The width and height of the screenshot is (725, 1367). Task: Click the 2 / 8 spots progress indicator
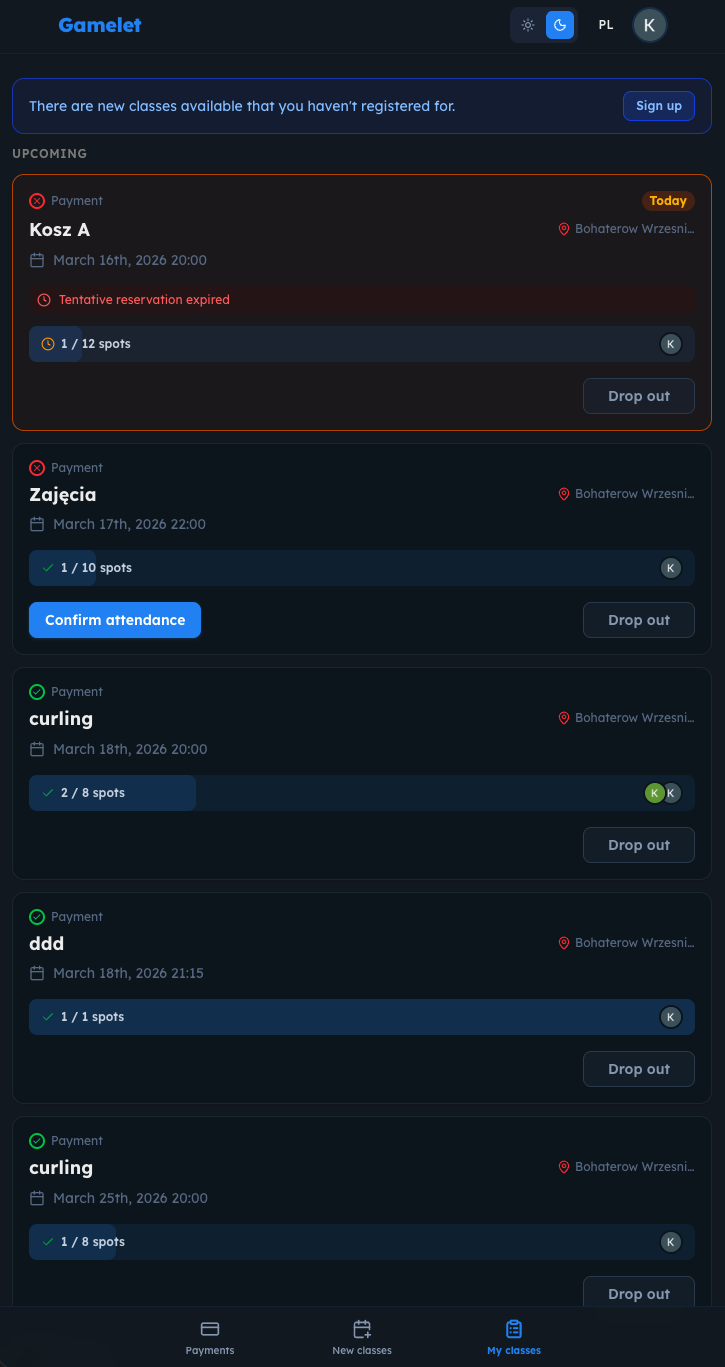tap(112, 792)
